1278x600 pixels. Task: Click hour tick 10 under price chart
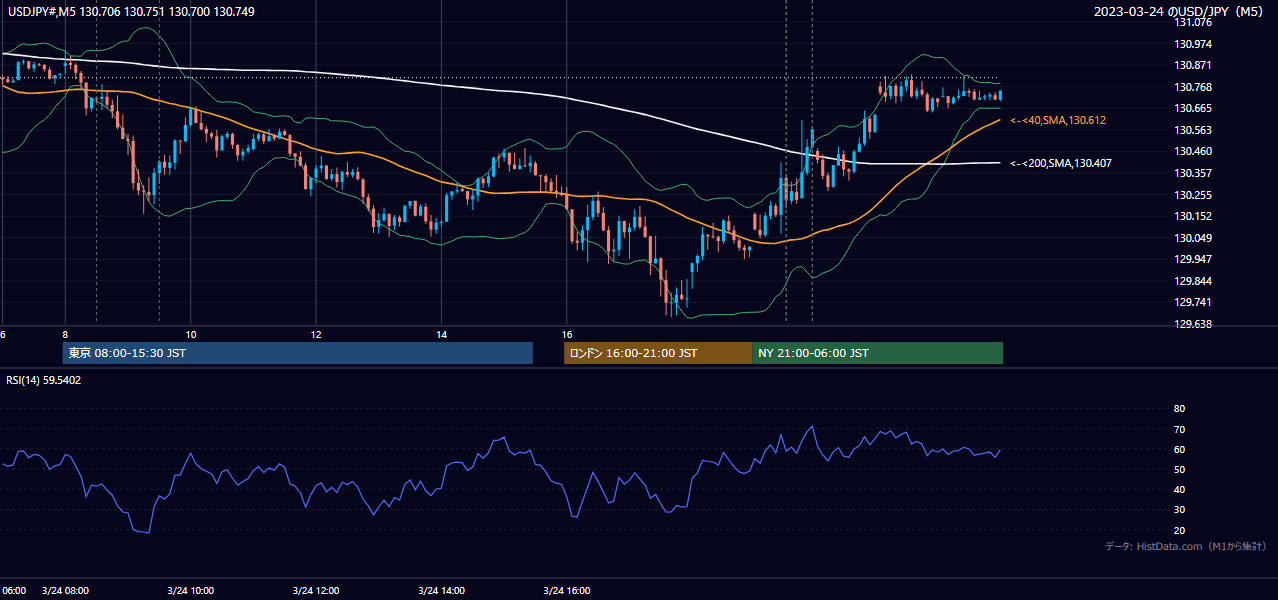pyautogui.click(x=190, y=334)
